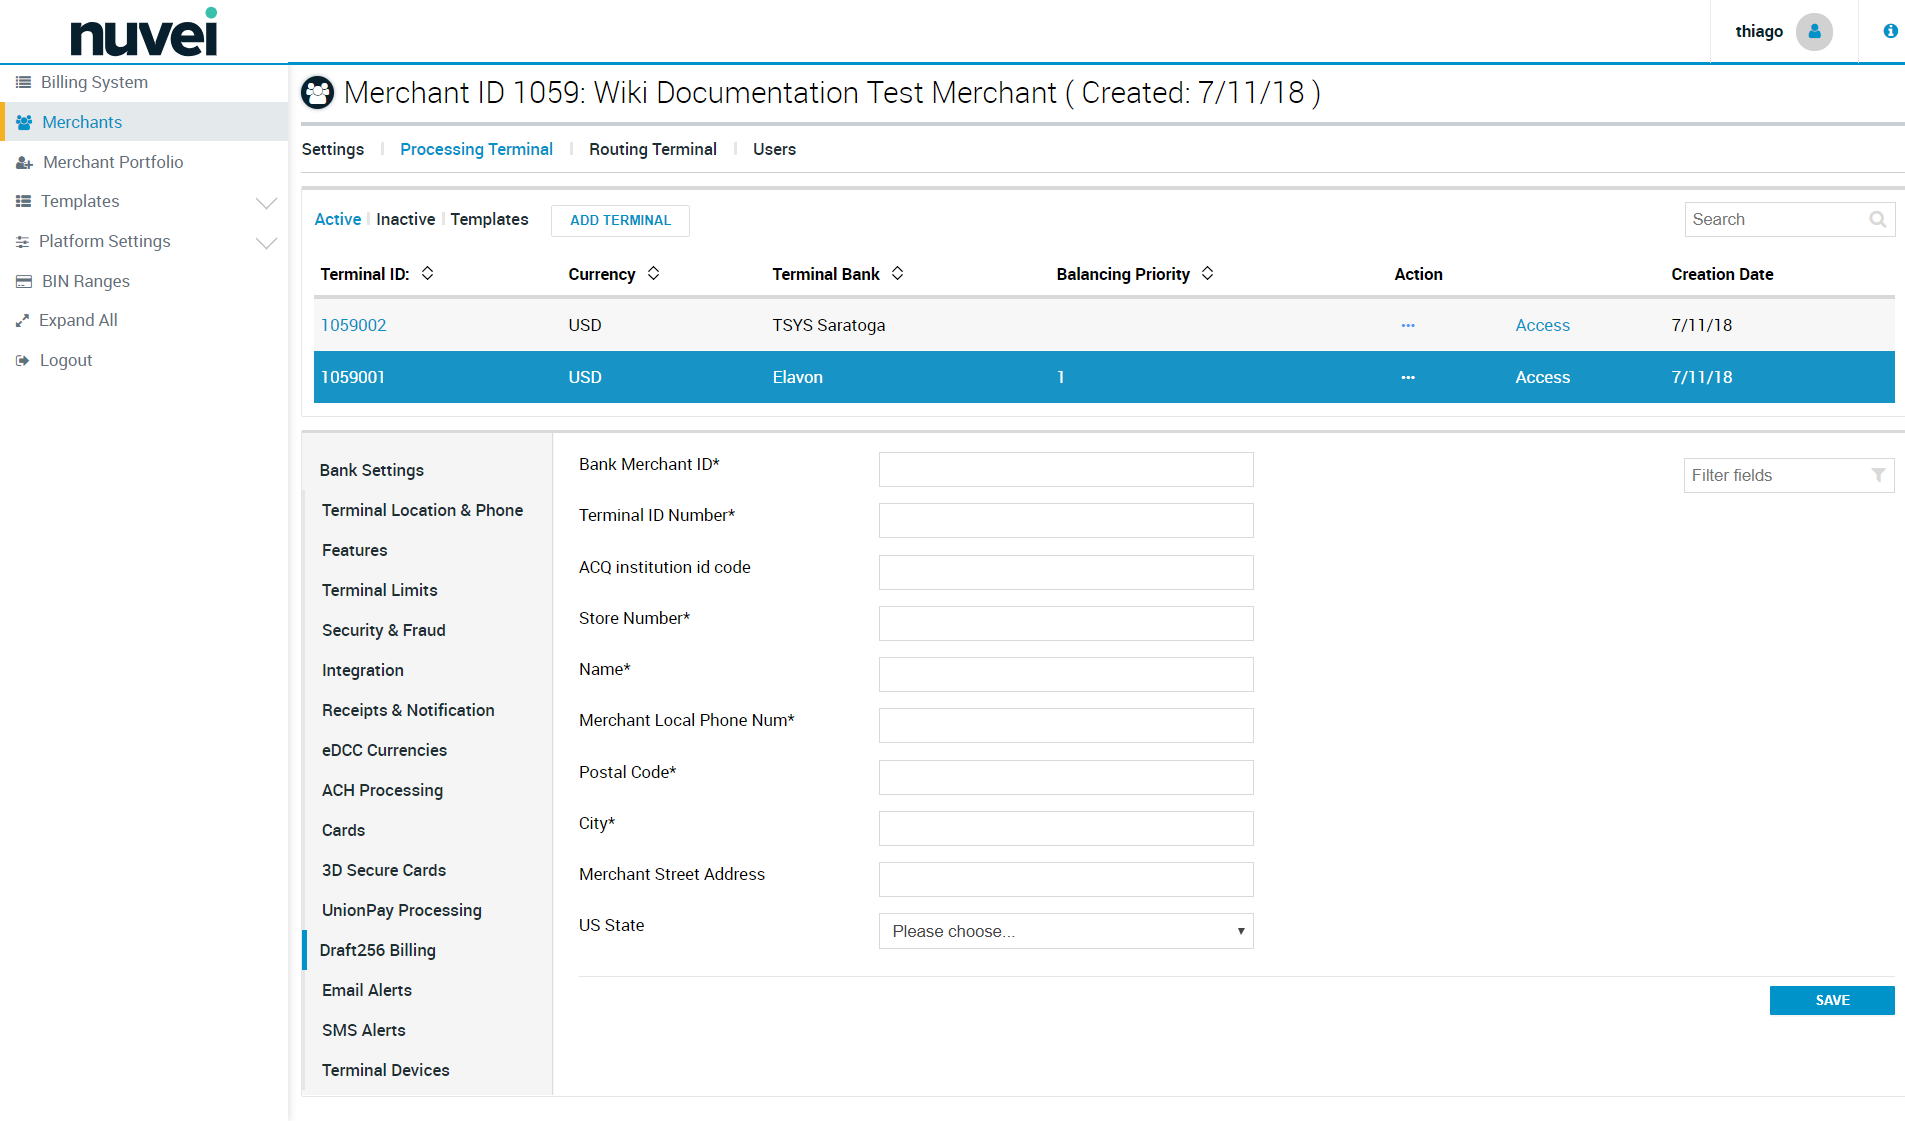
Task: Click the ADD TERMINAL button
Action: click(620, 221)
